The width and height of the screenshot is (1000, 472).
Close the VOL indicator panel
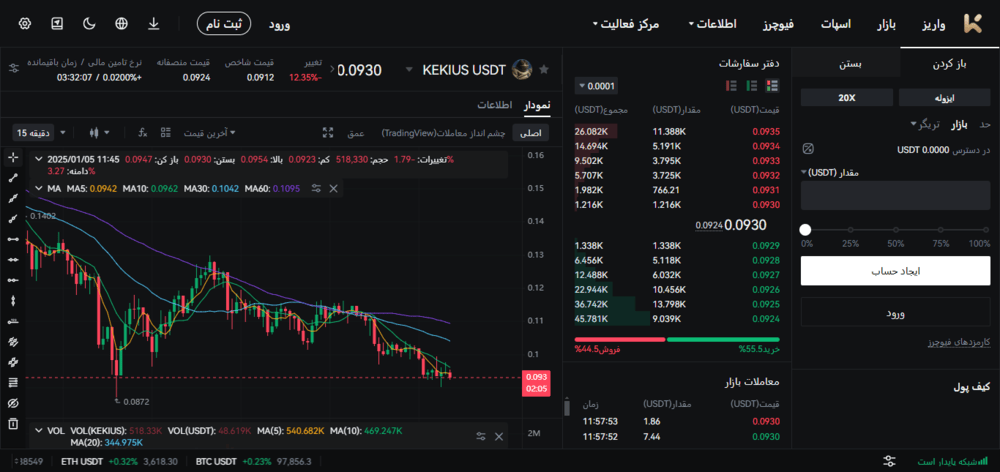click(x=499, y=436)
